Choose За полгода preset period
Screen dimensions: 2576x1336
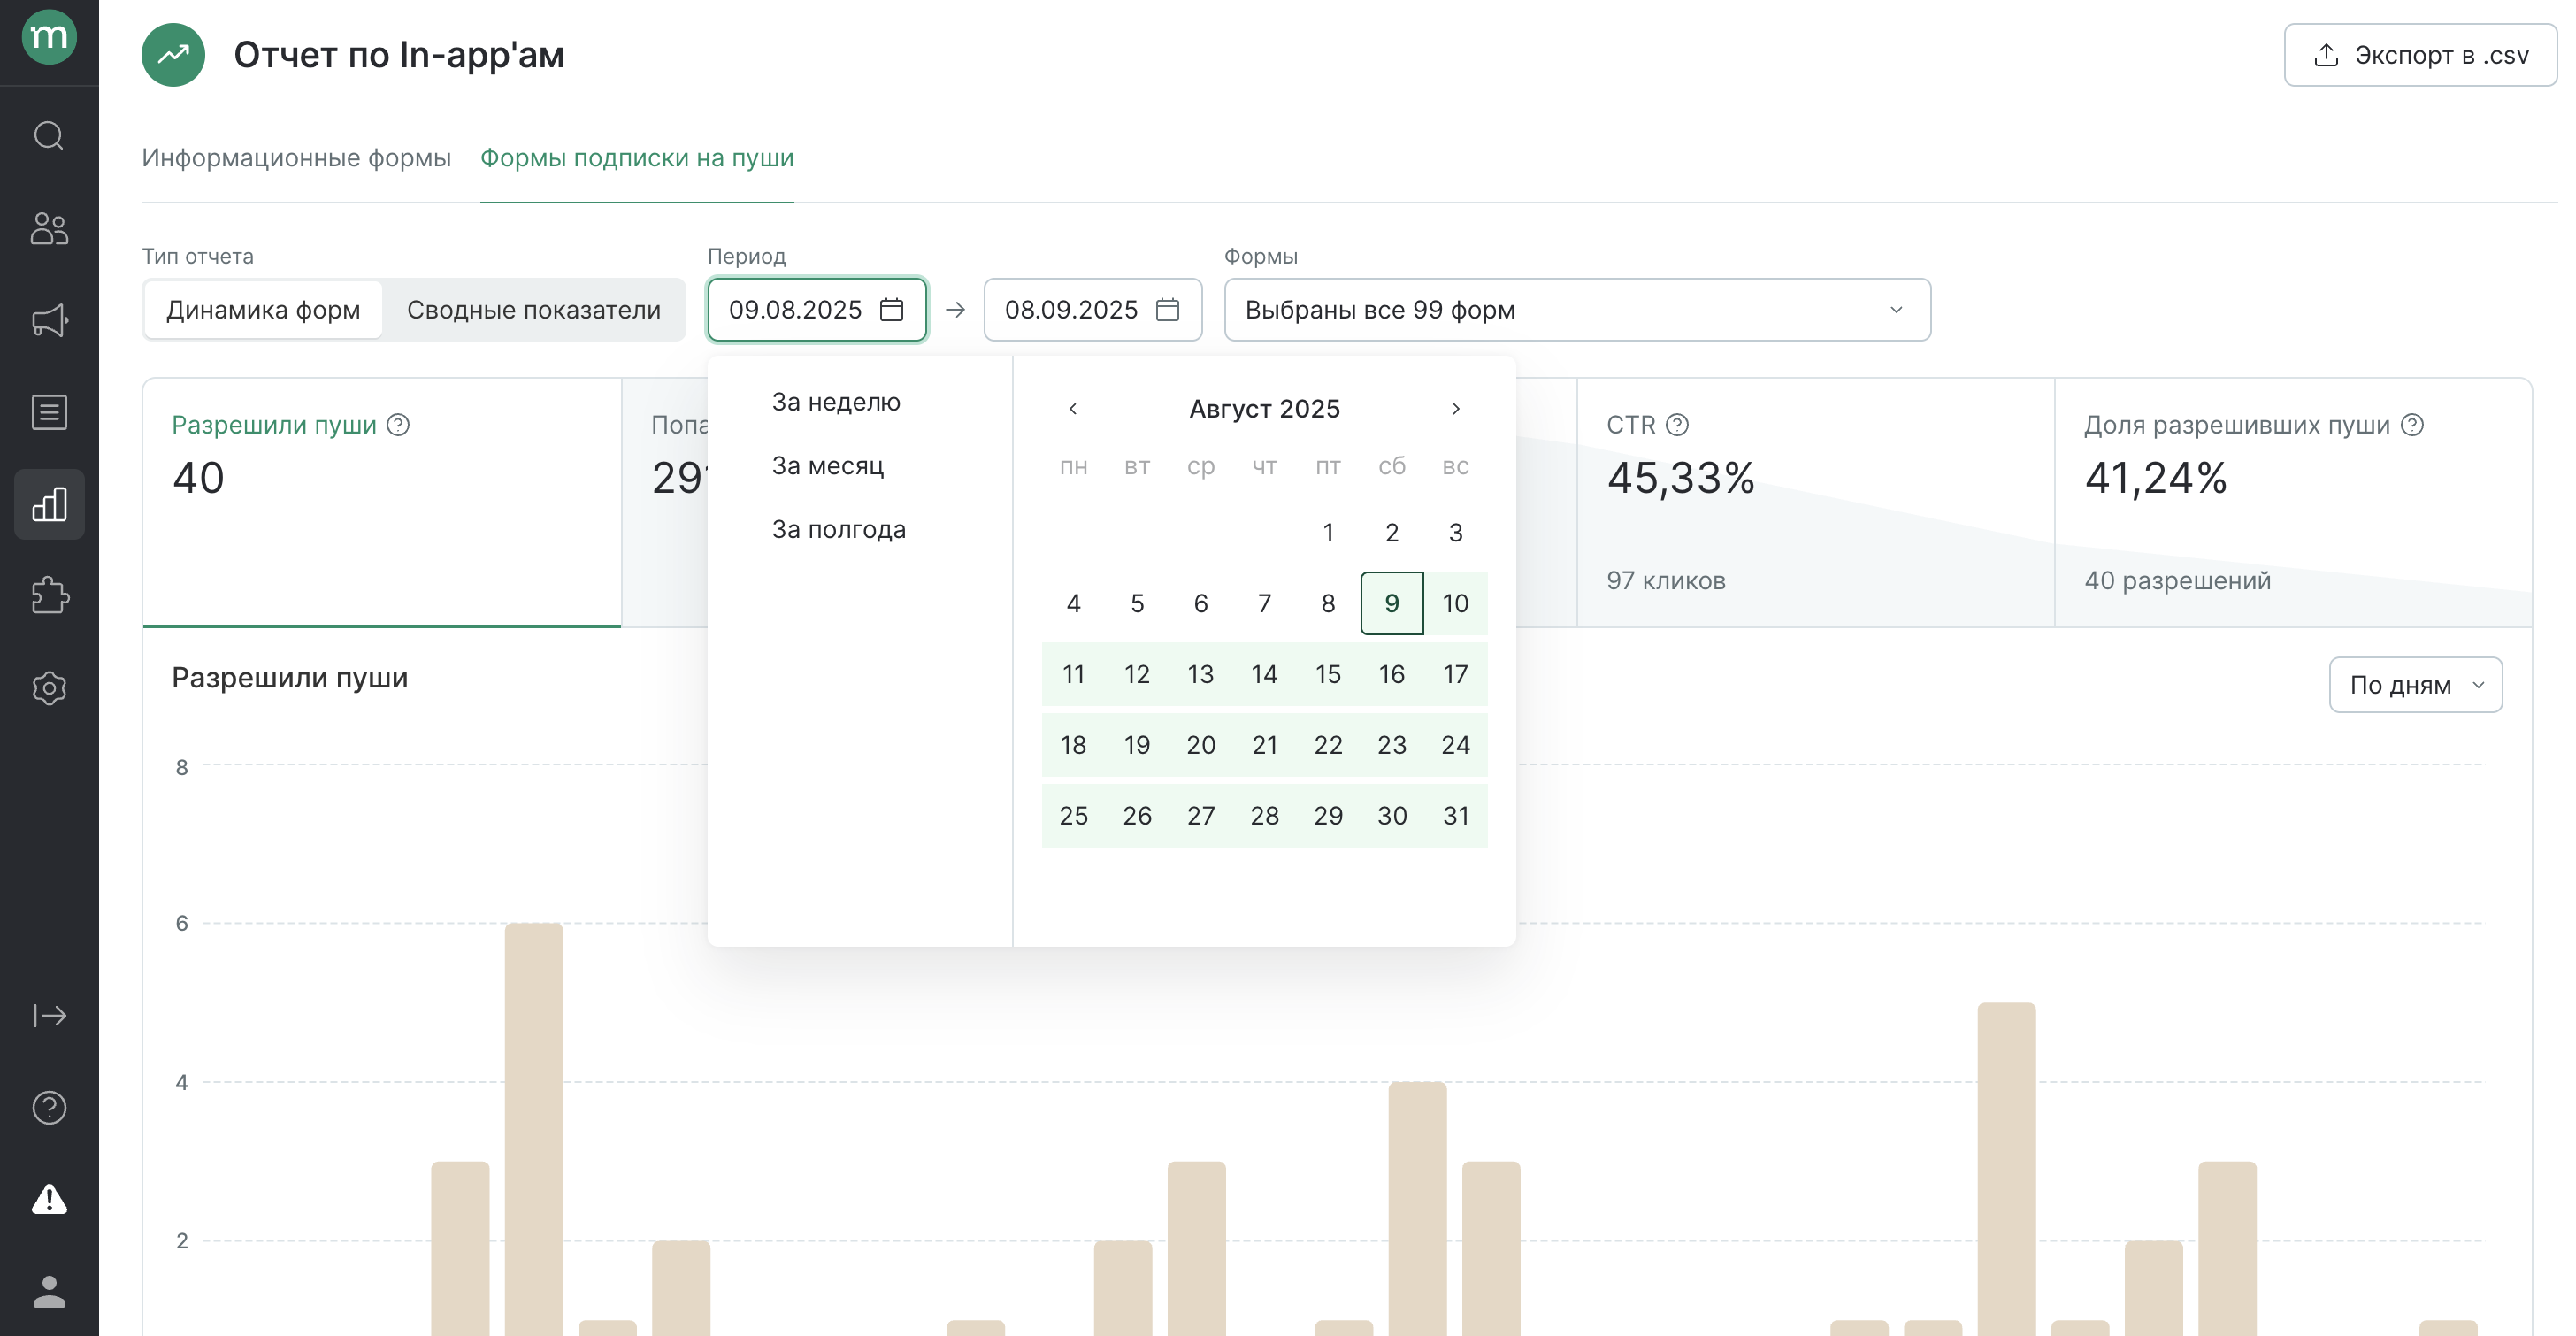click(x=839, y=530)
